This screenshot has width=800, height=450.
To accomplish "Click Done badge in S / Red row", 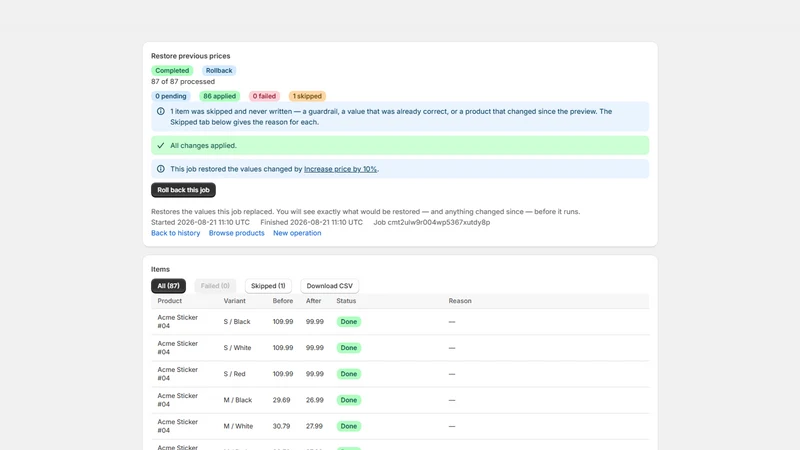I will click(x=348, y=374).
